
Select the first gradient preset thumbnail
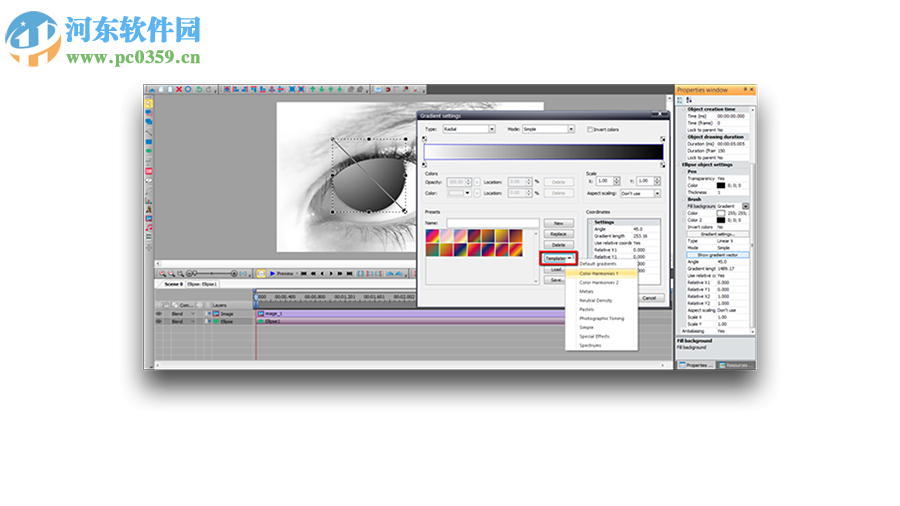pos(432,236)
